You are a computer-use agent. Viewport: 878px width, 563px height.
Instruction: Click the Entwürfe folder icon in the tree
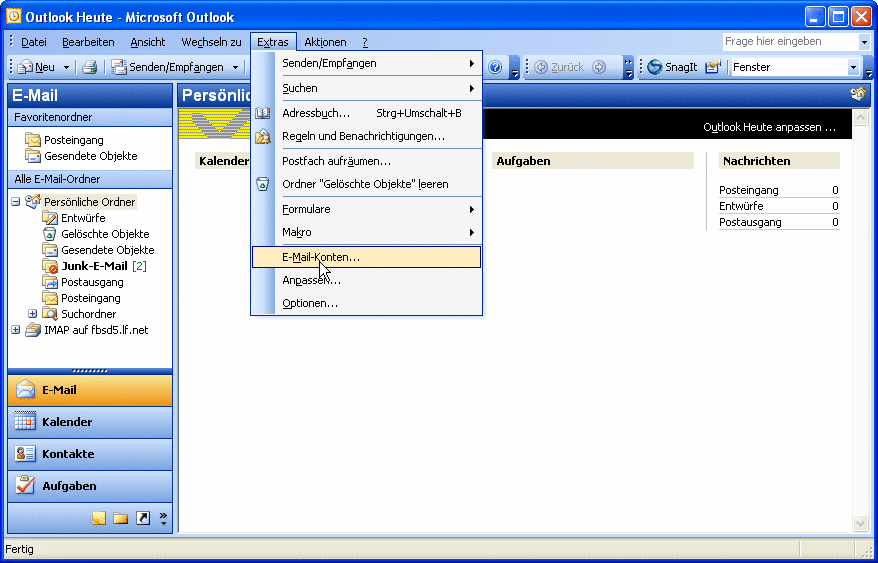(x=50, y=218)
